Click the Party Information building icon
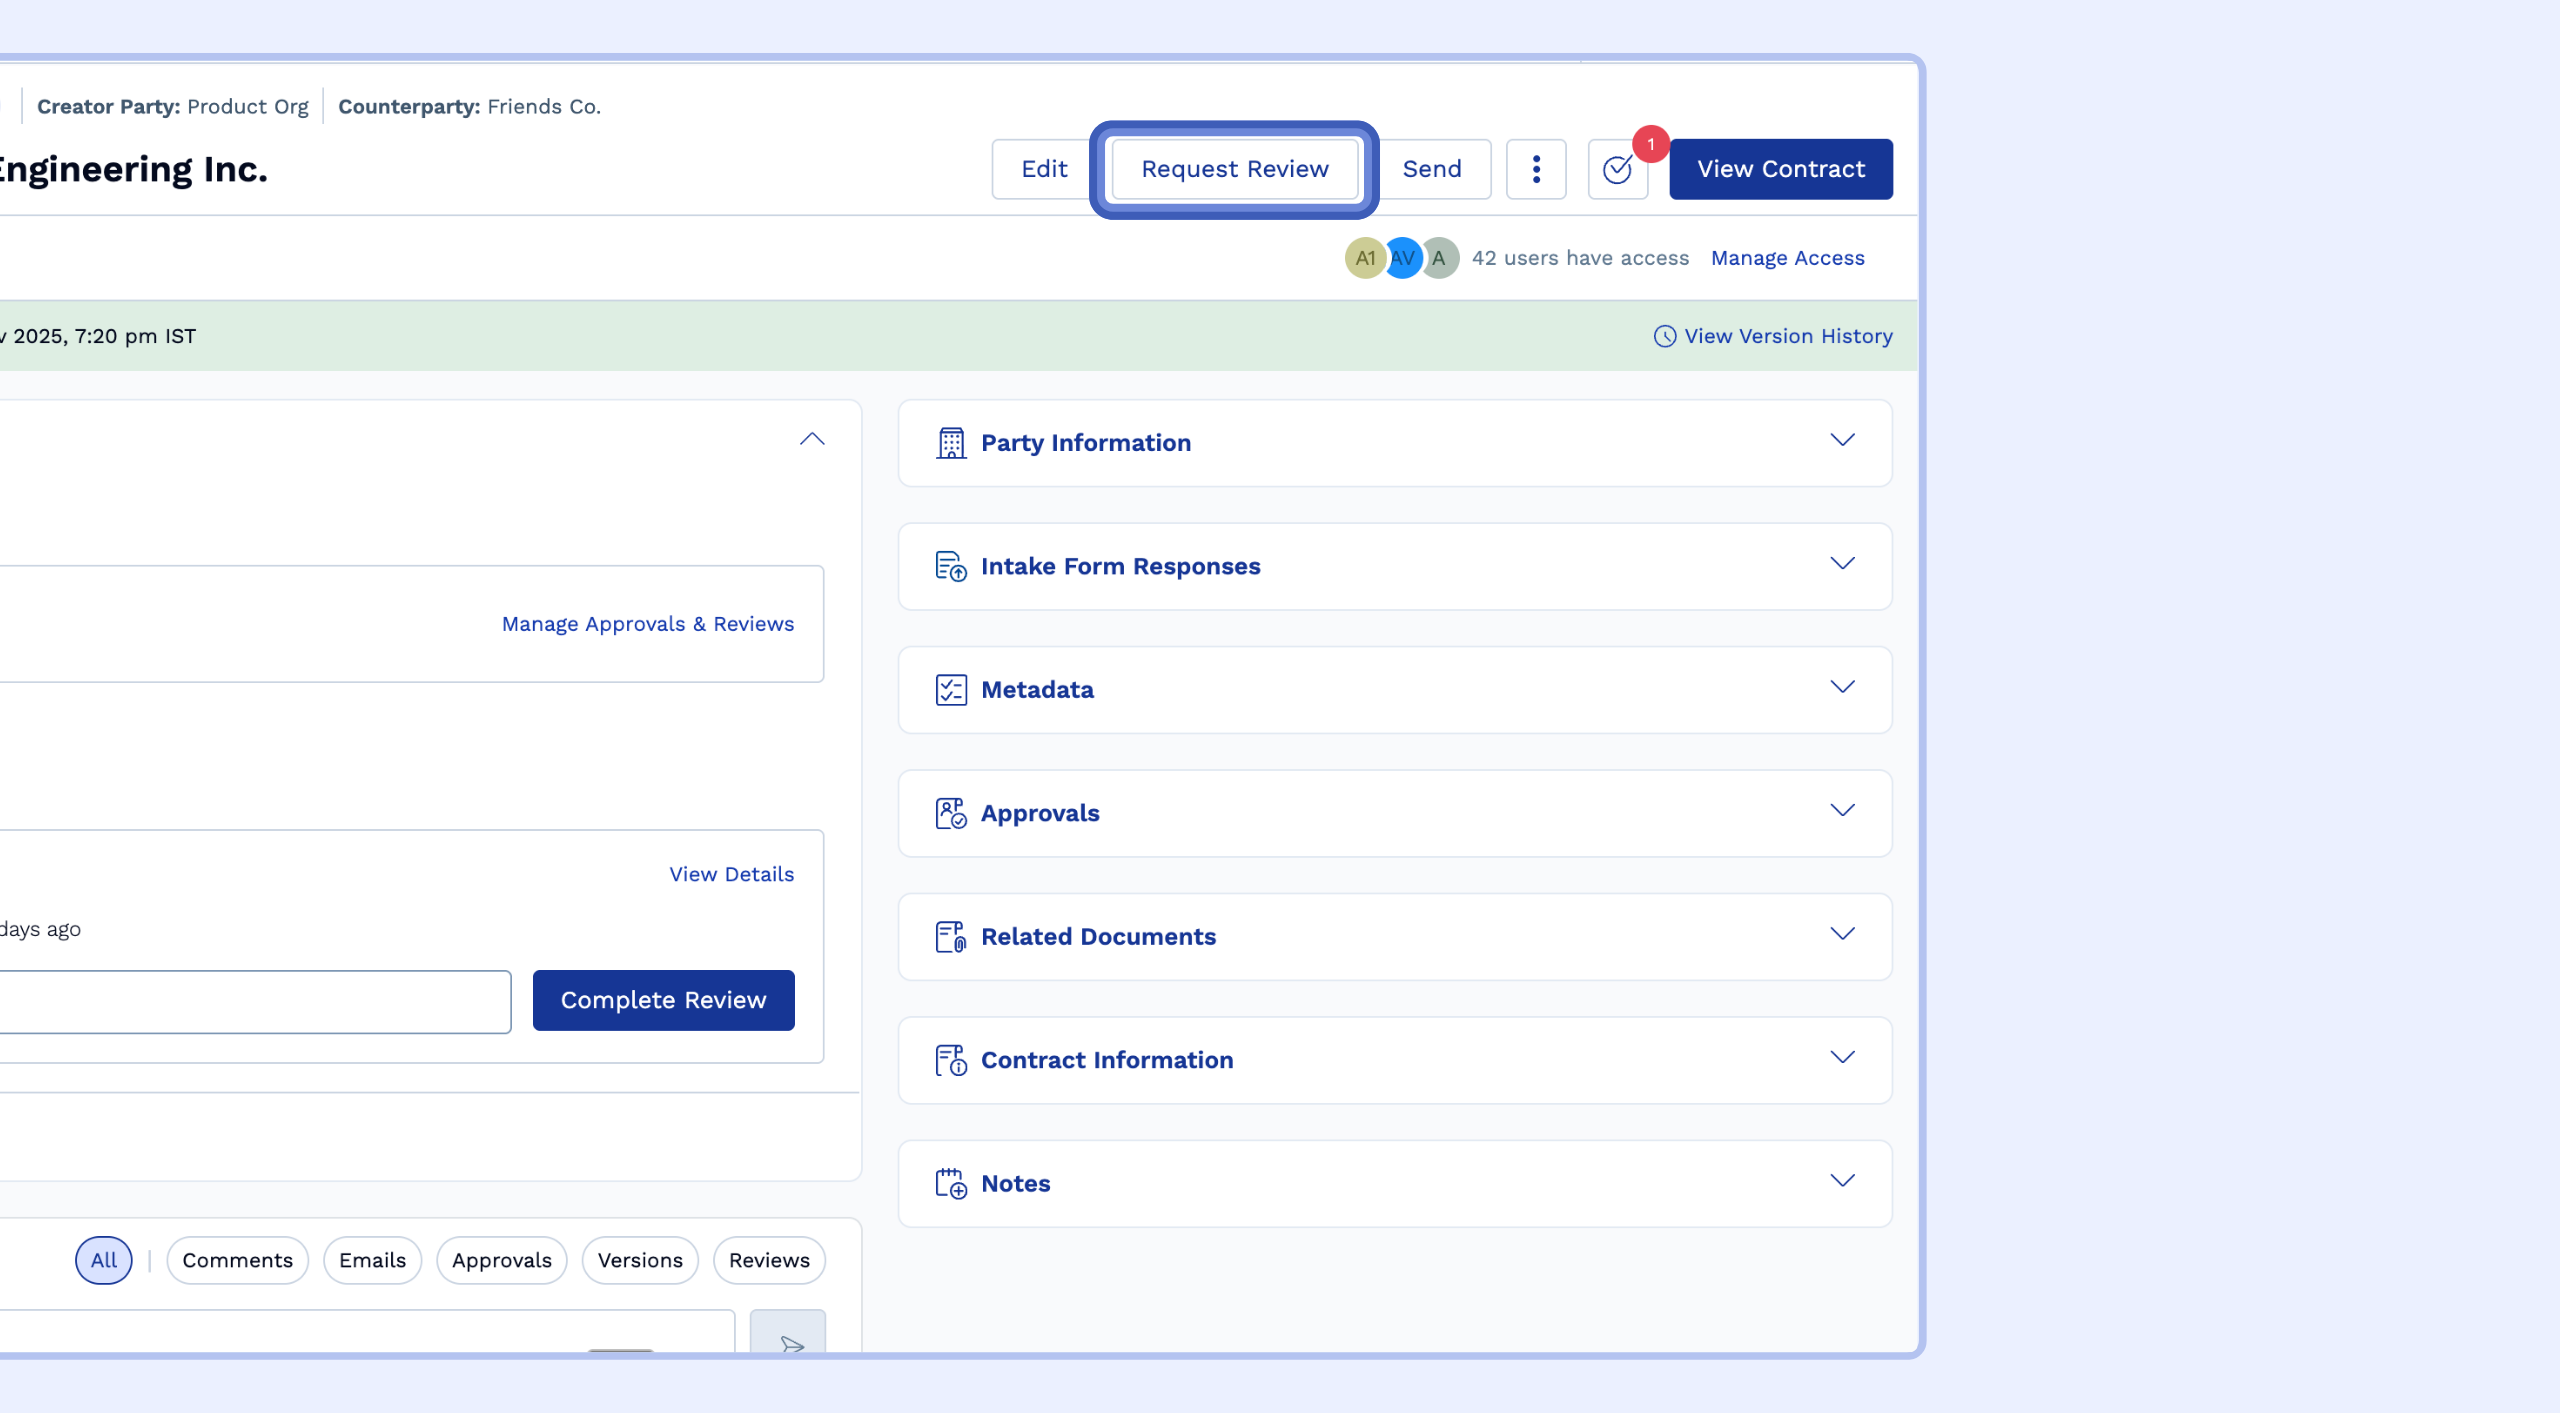This screenshot has width=2560, height=1413. [950, 443]
